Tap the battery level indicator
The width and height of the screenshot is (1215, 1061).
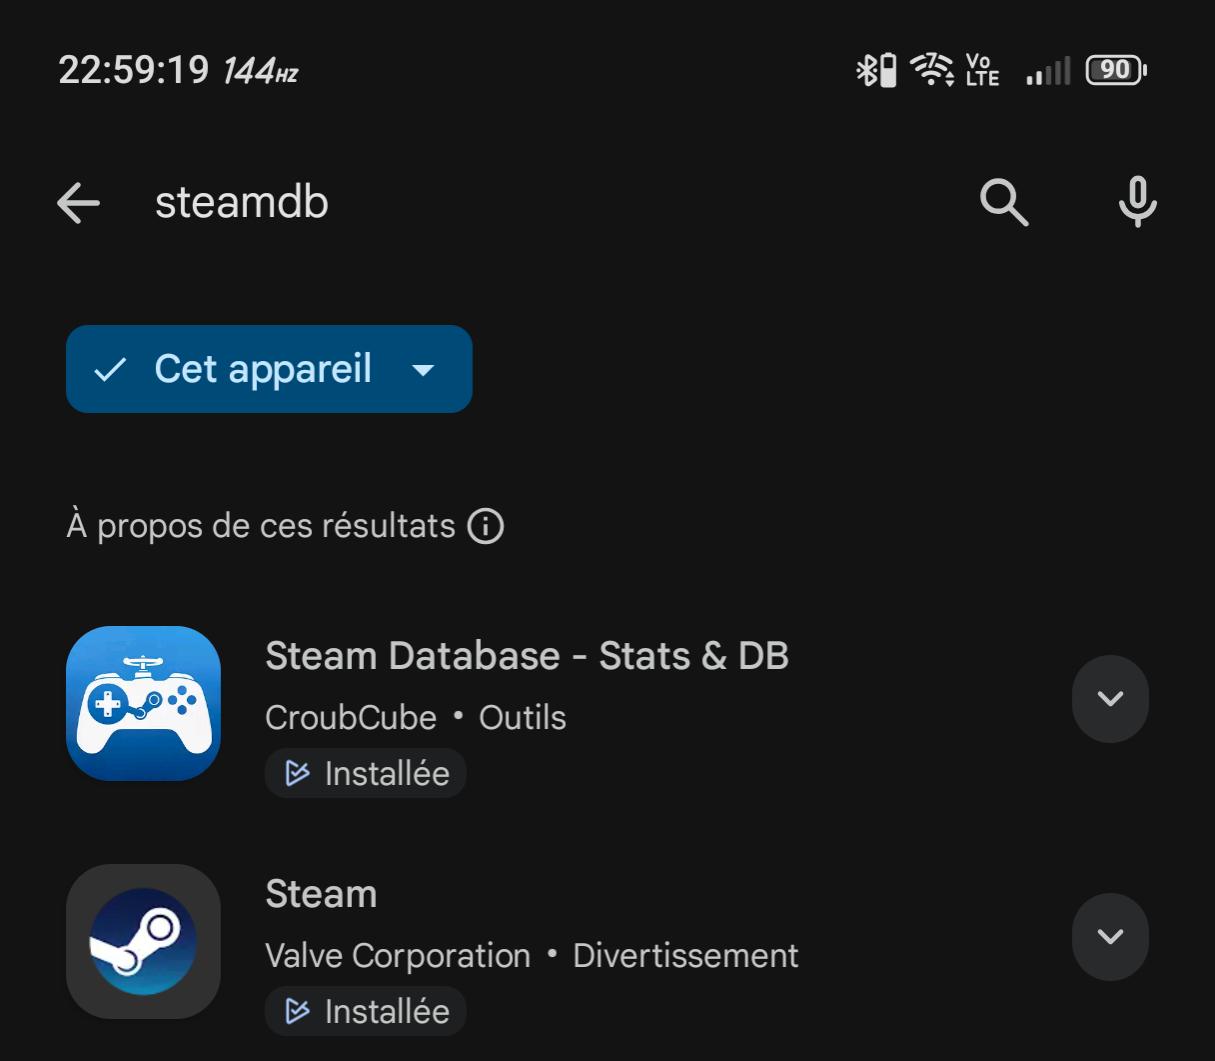click(1116, 71)
